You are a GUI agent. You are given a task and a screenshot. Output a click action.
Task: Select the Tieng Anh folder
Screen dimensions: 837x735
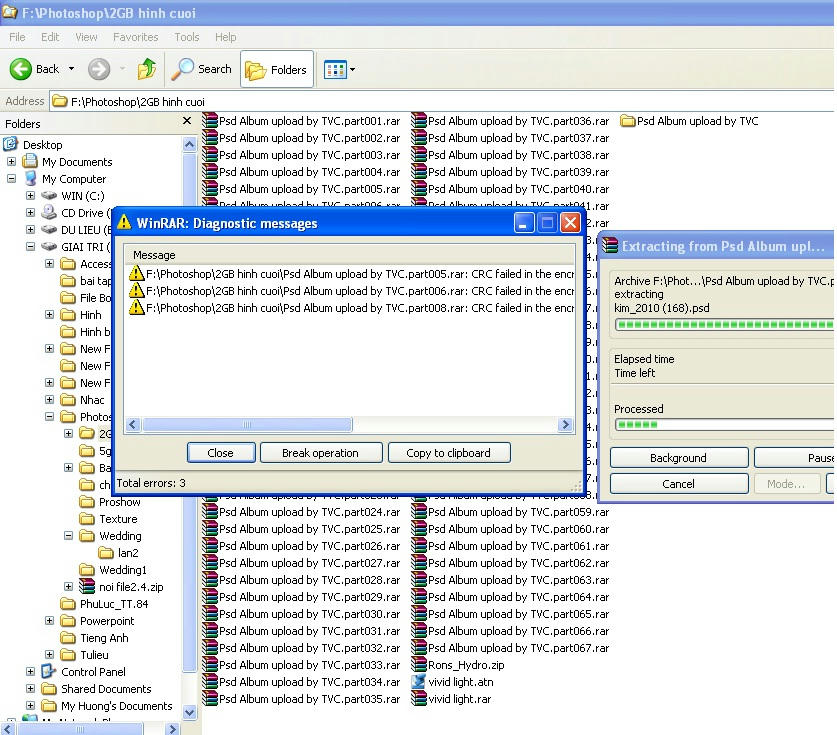coord(94,638)
